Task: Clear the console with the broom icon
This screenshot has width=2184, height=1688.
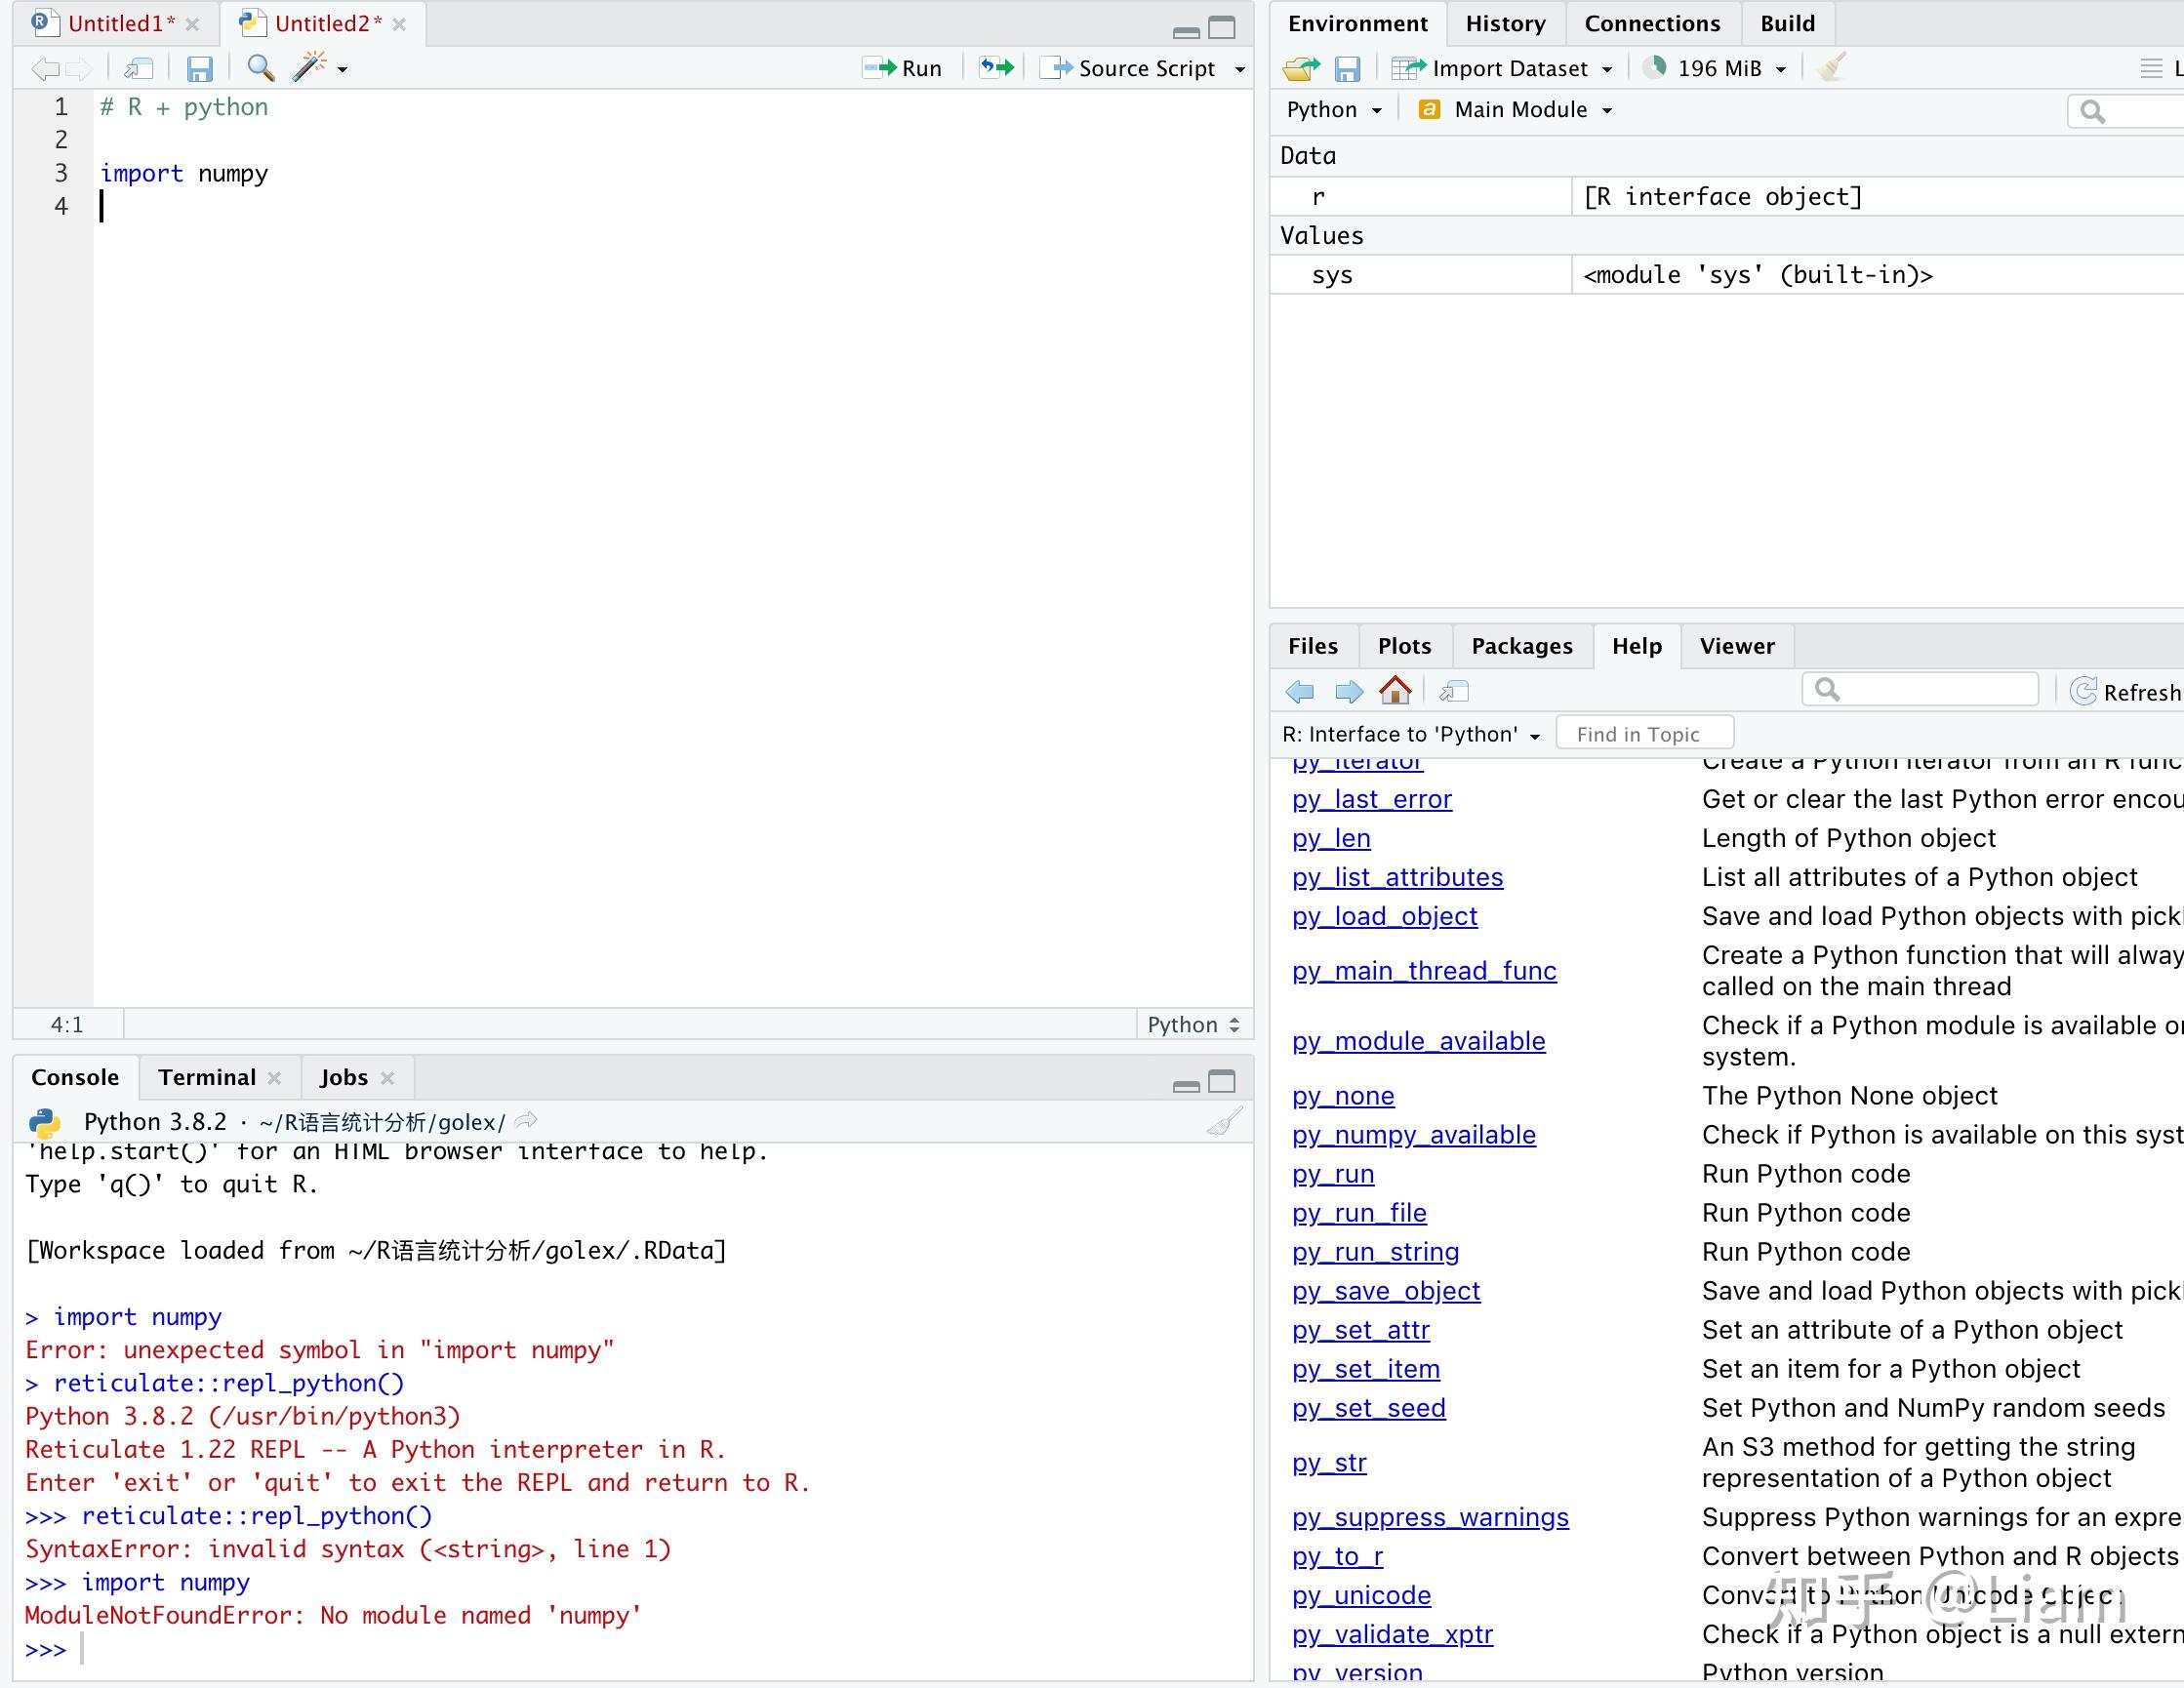Action: [x=1227, y=1121]
